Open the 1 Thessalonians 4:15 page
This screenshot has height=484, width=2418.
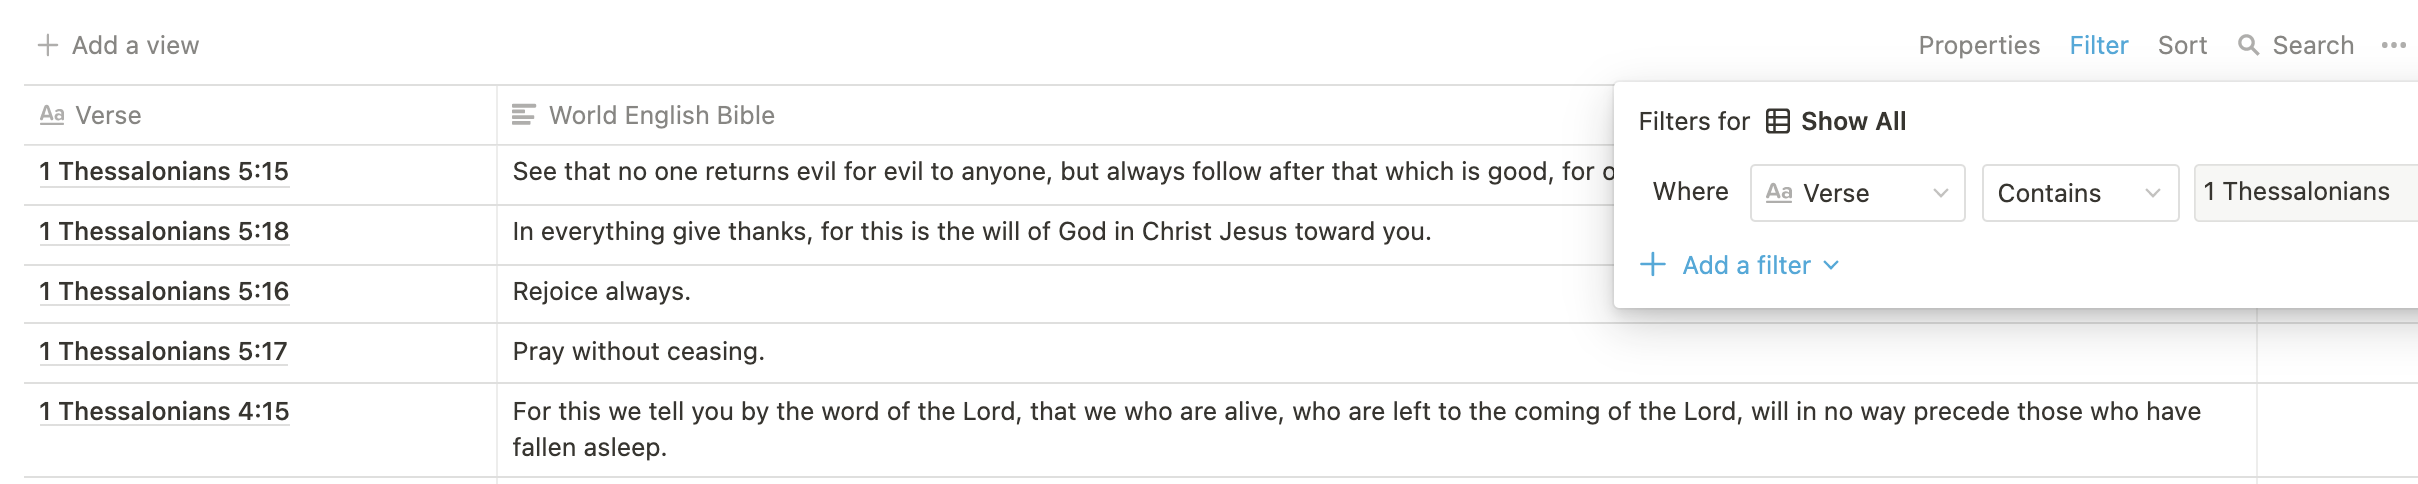tap(164, 411)
